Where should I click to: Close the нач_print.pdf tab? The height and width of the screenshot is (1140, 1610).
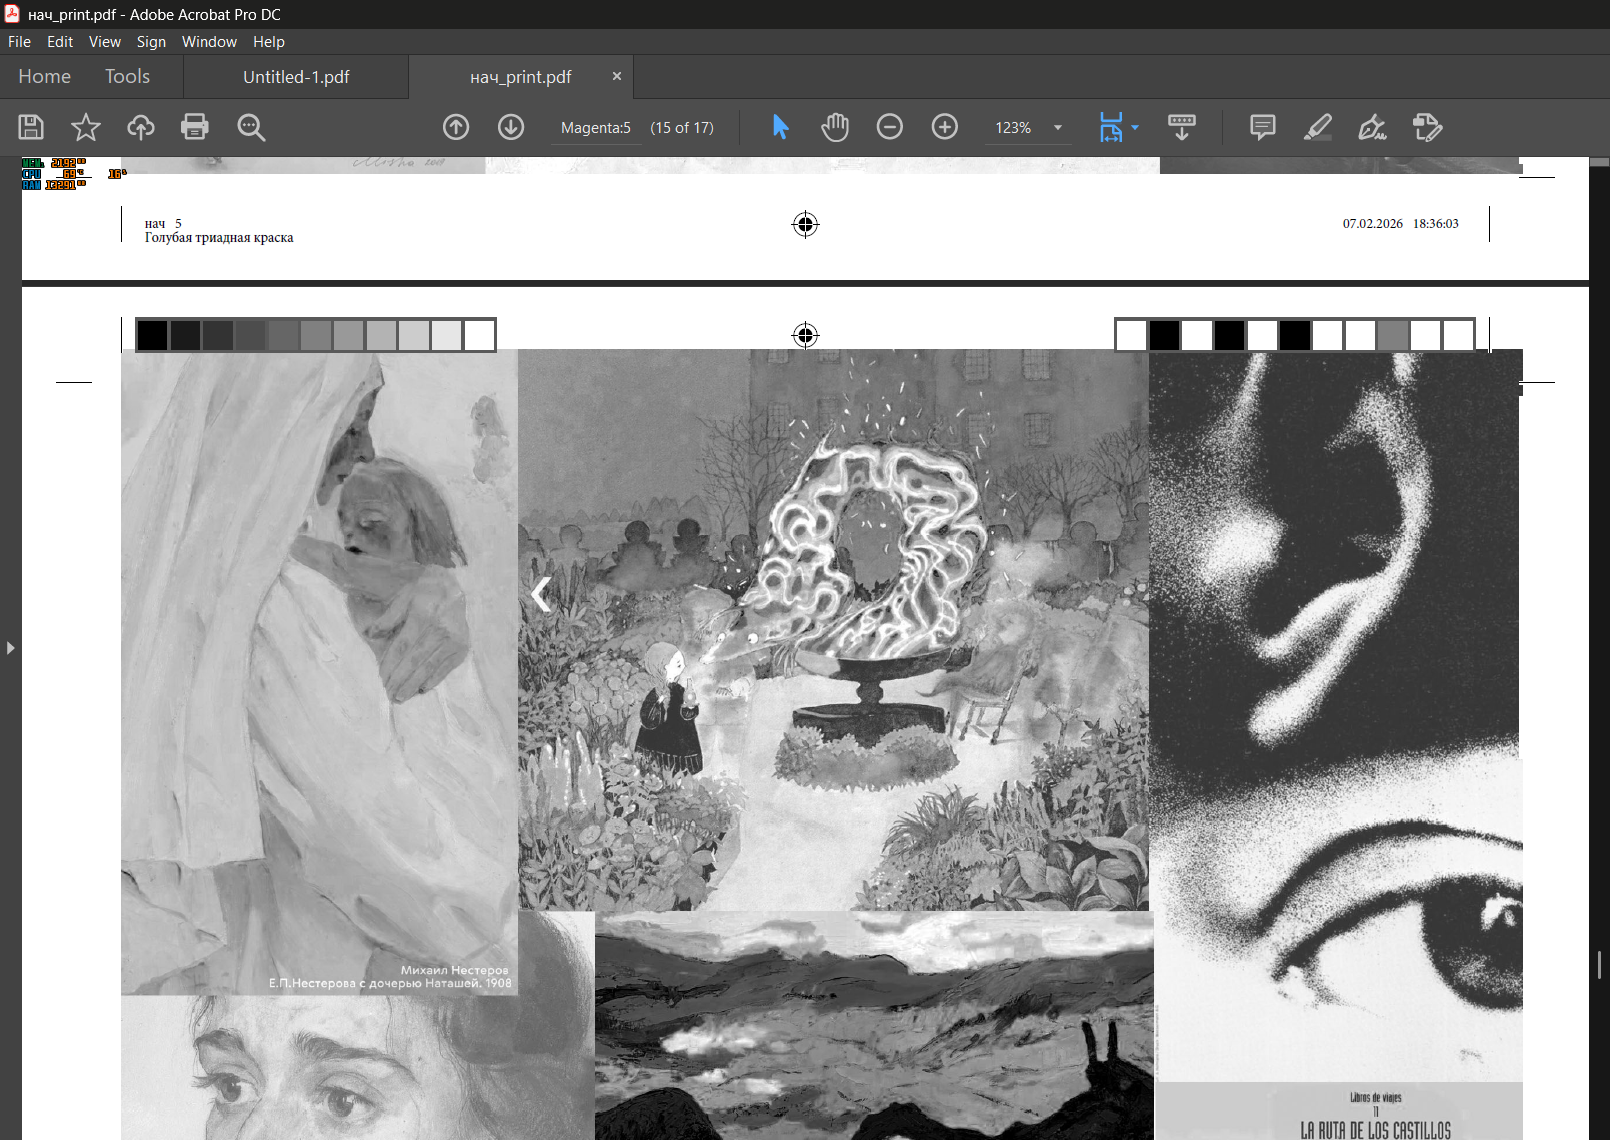click(617, 76)
